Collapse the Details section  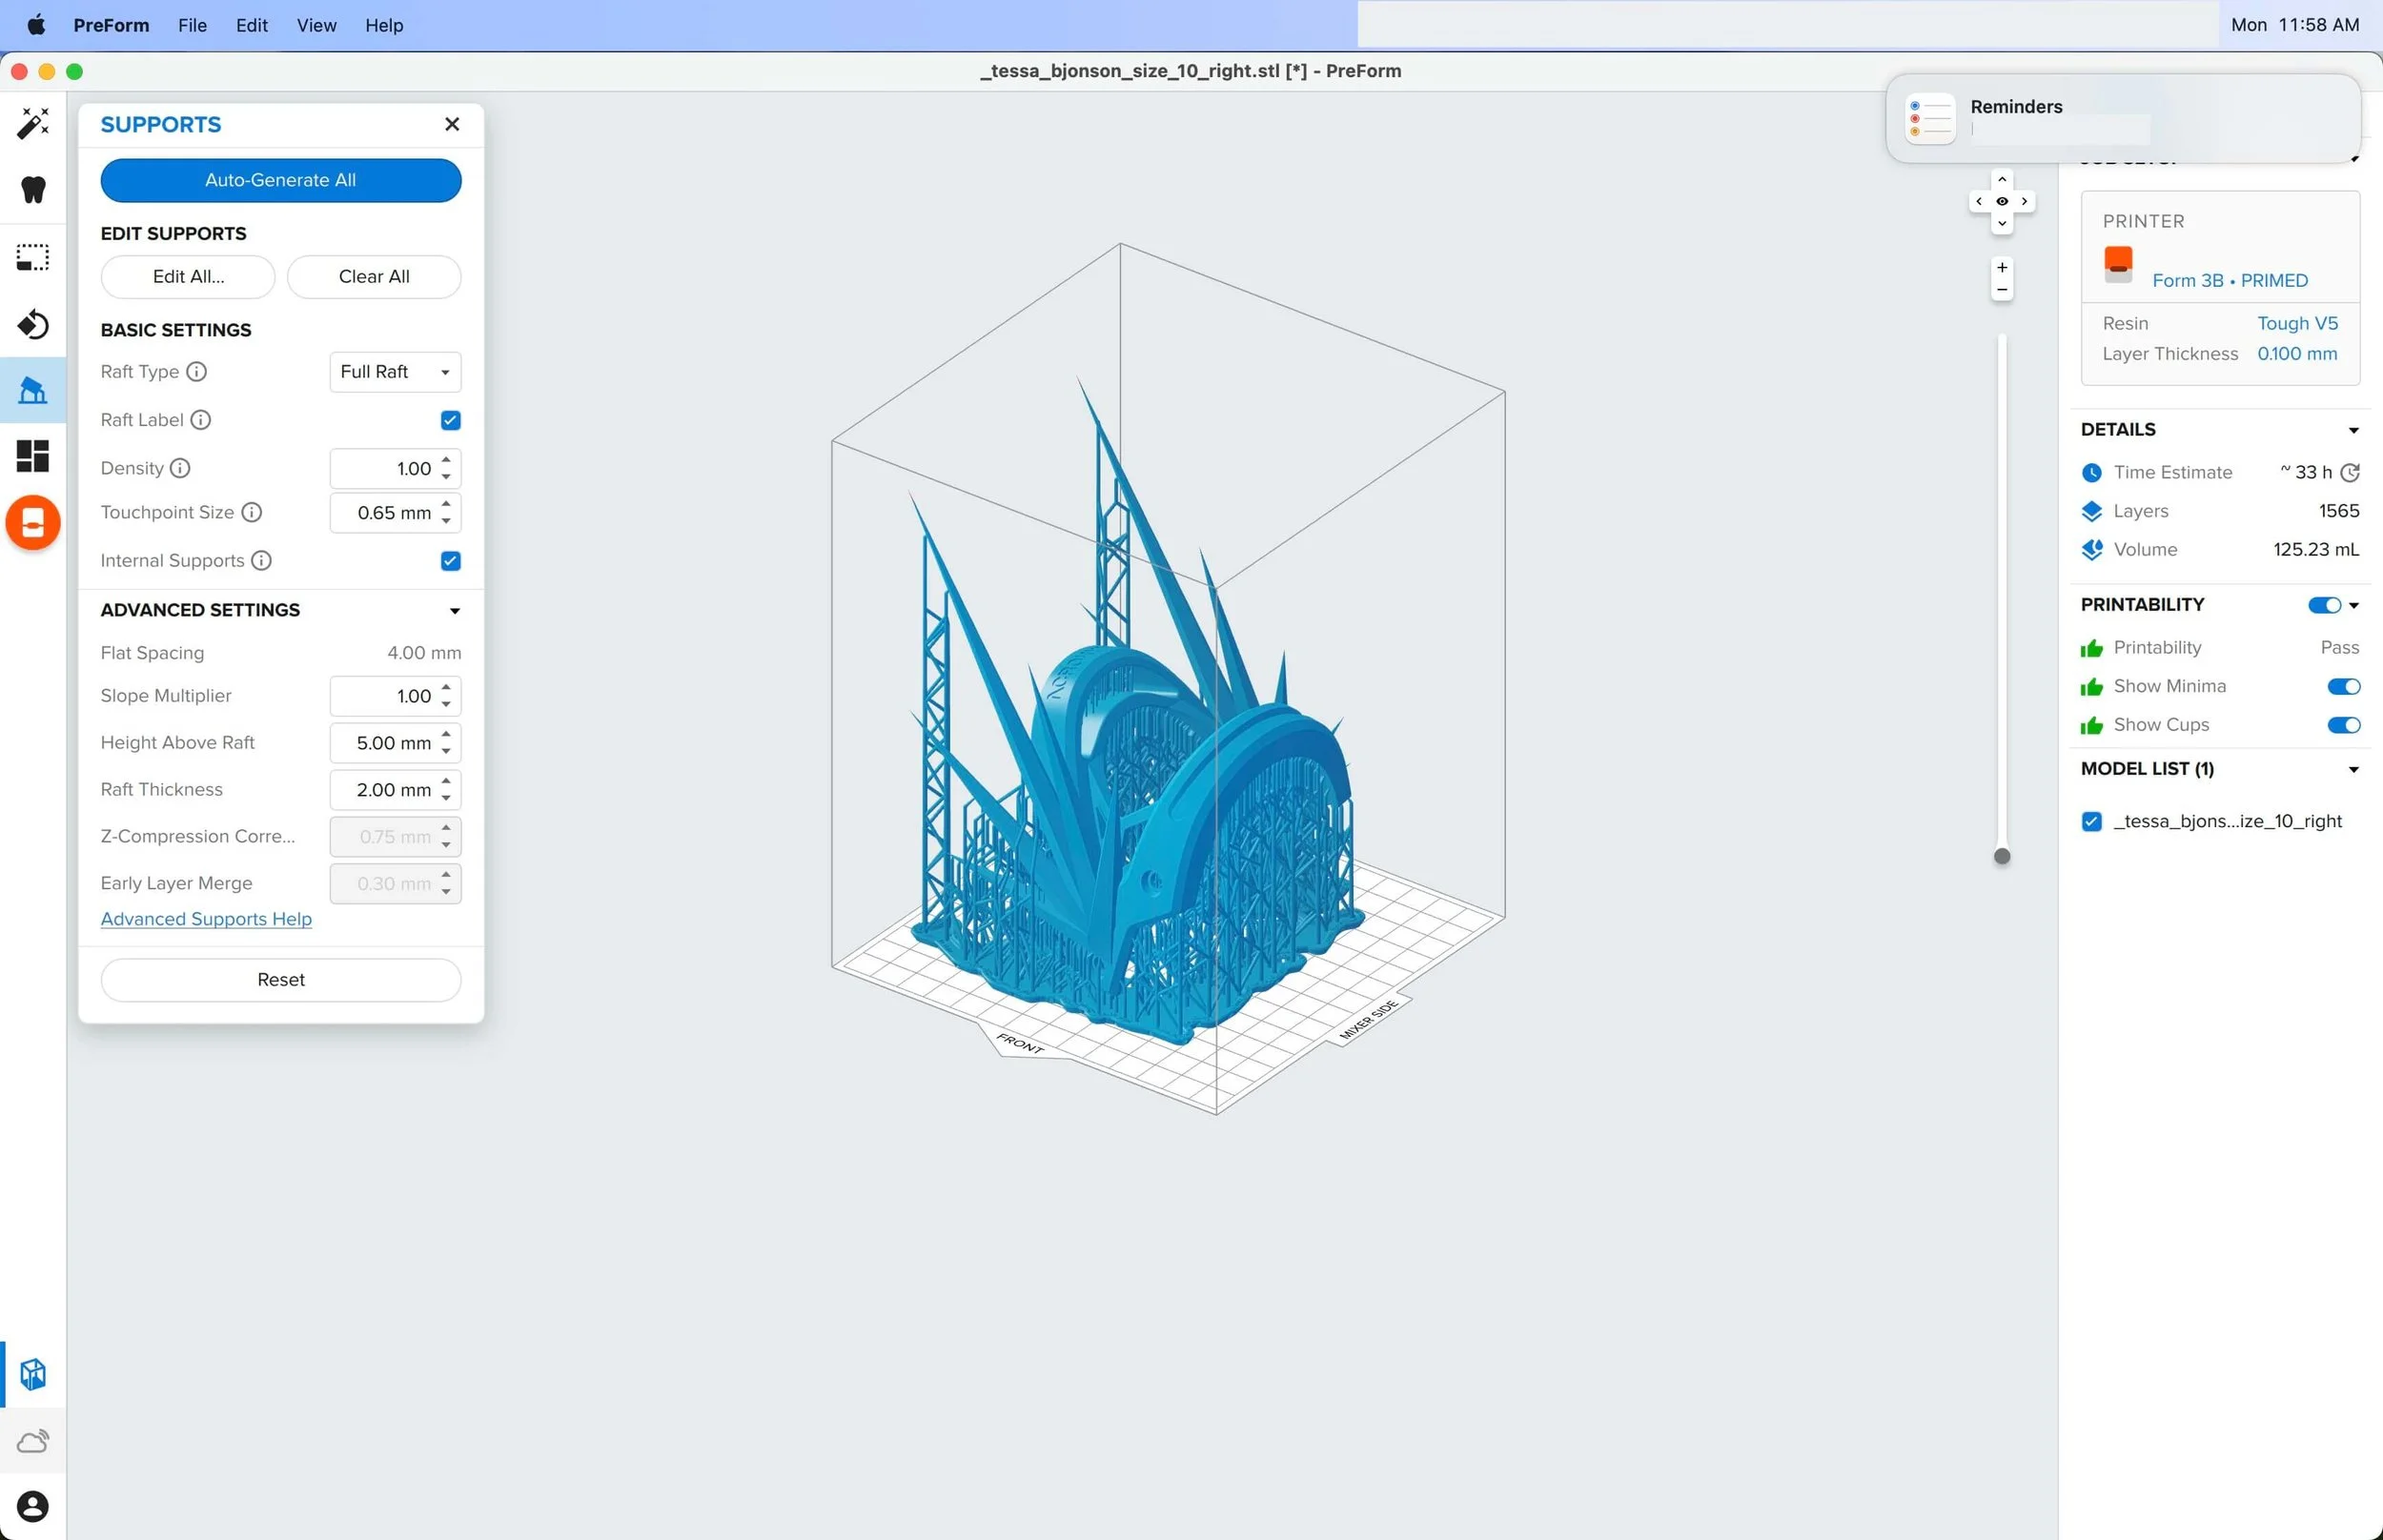[2353, 430]
